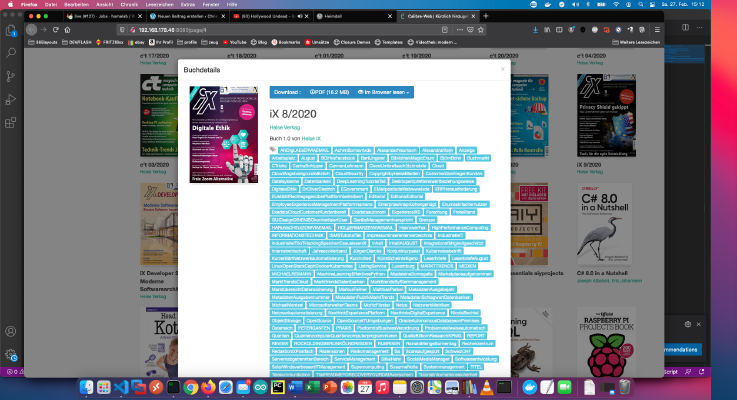Select the 'Datenbanken' tag
This screenshot has height=400, width=737.
click(317, 181)
